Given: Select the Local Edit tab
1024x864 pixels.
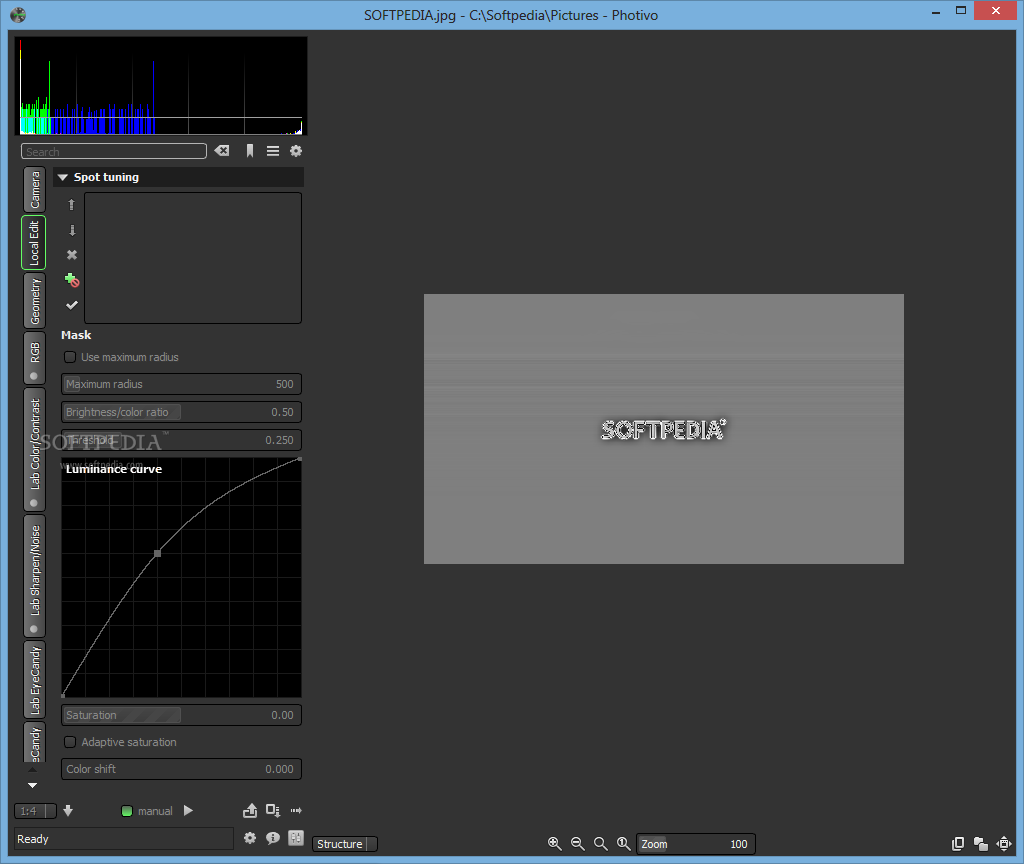Looking at the screenshot, I should (34, 242).
